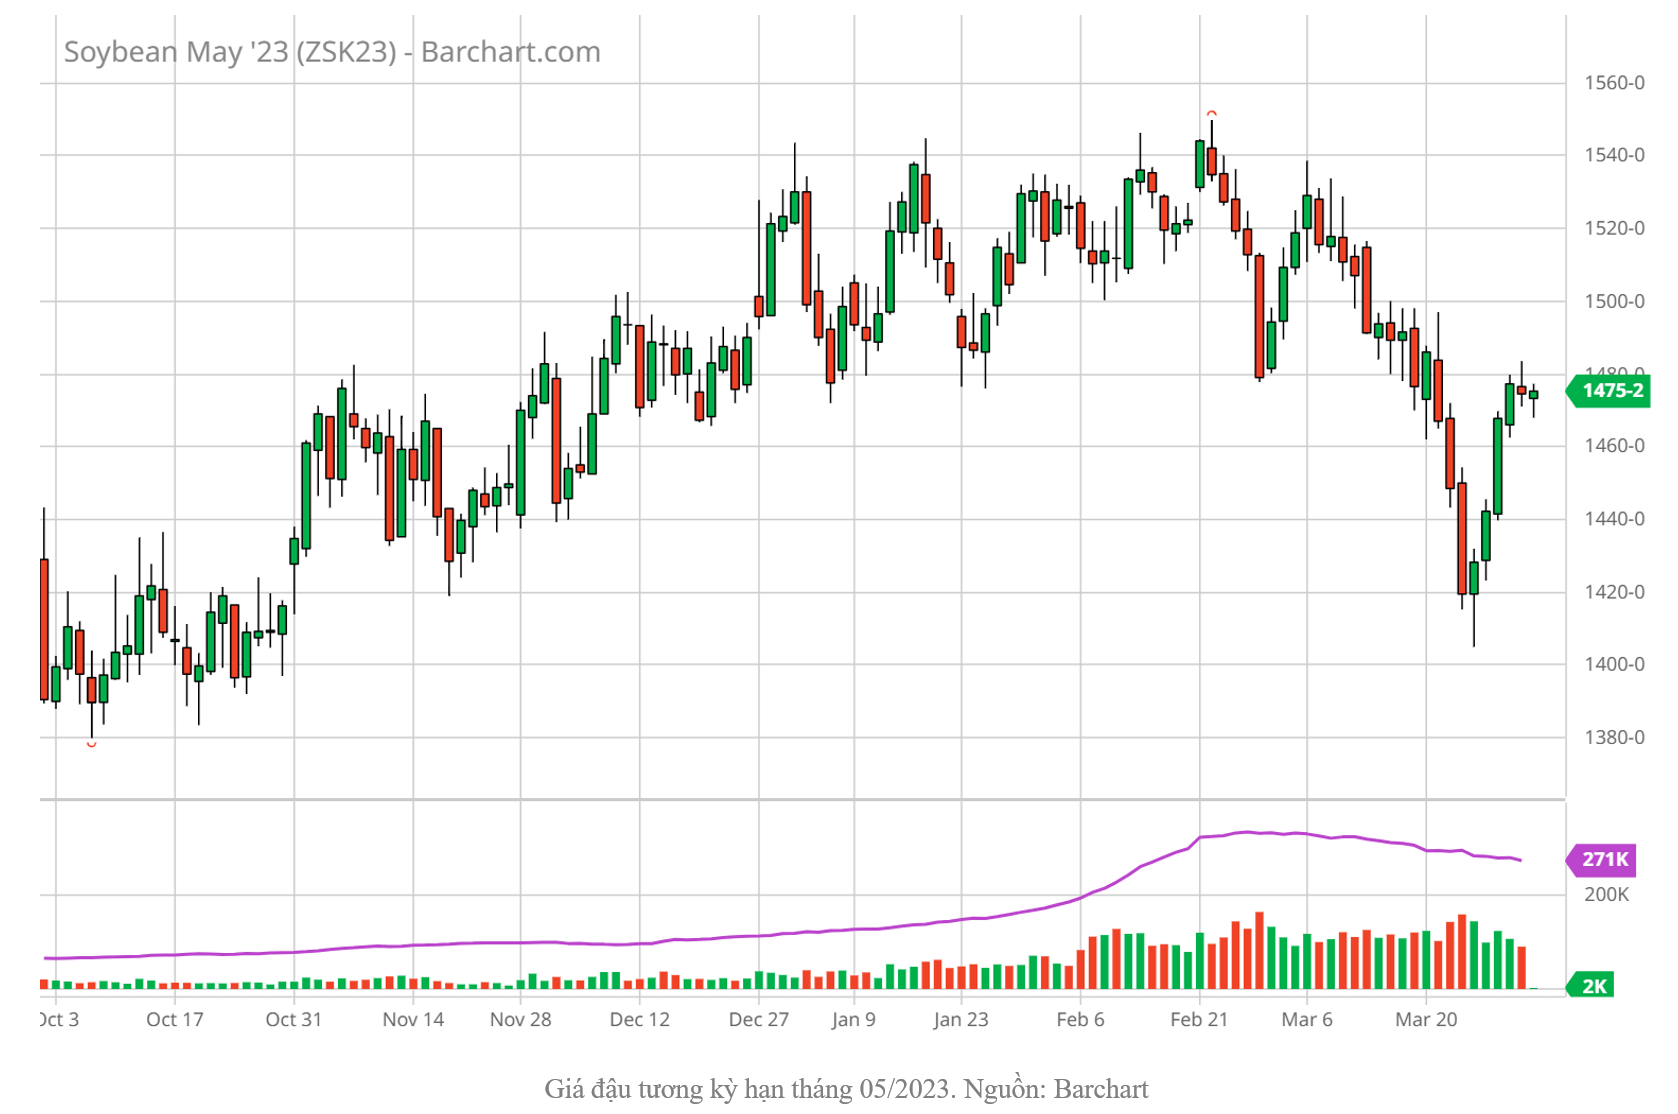The width and height of the screenshot is (1678, 1114).
Task: Click the 1420-0 price axis label
Action: pos(1614,592)
